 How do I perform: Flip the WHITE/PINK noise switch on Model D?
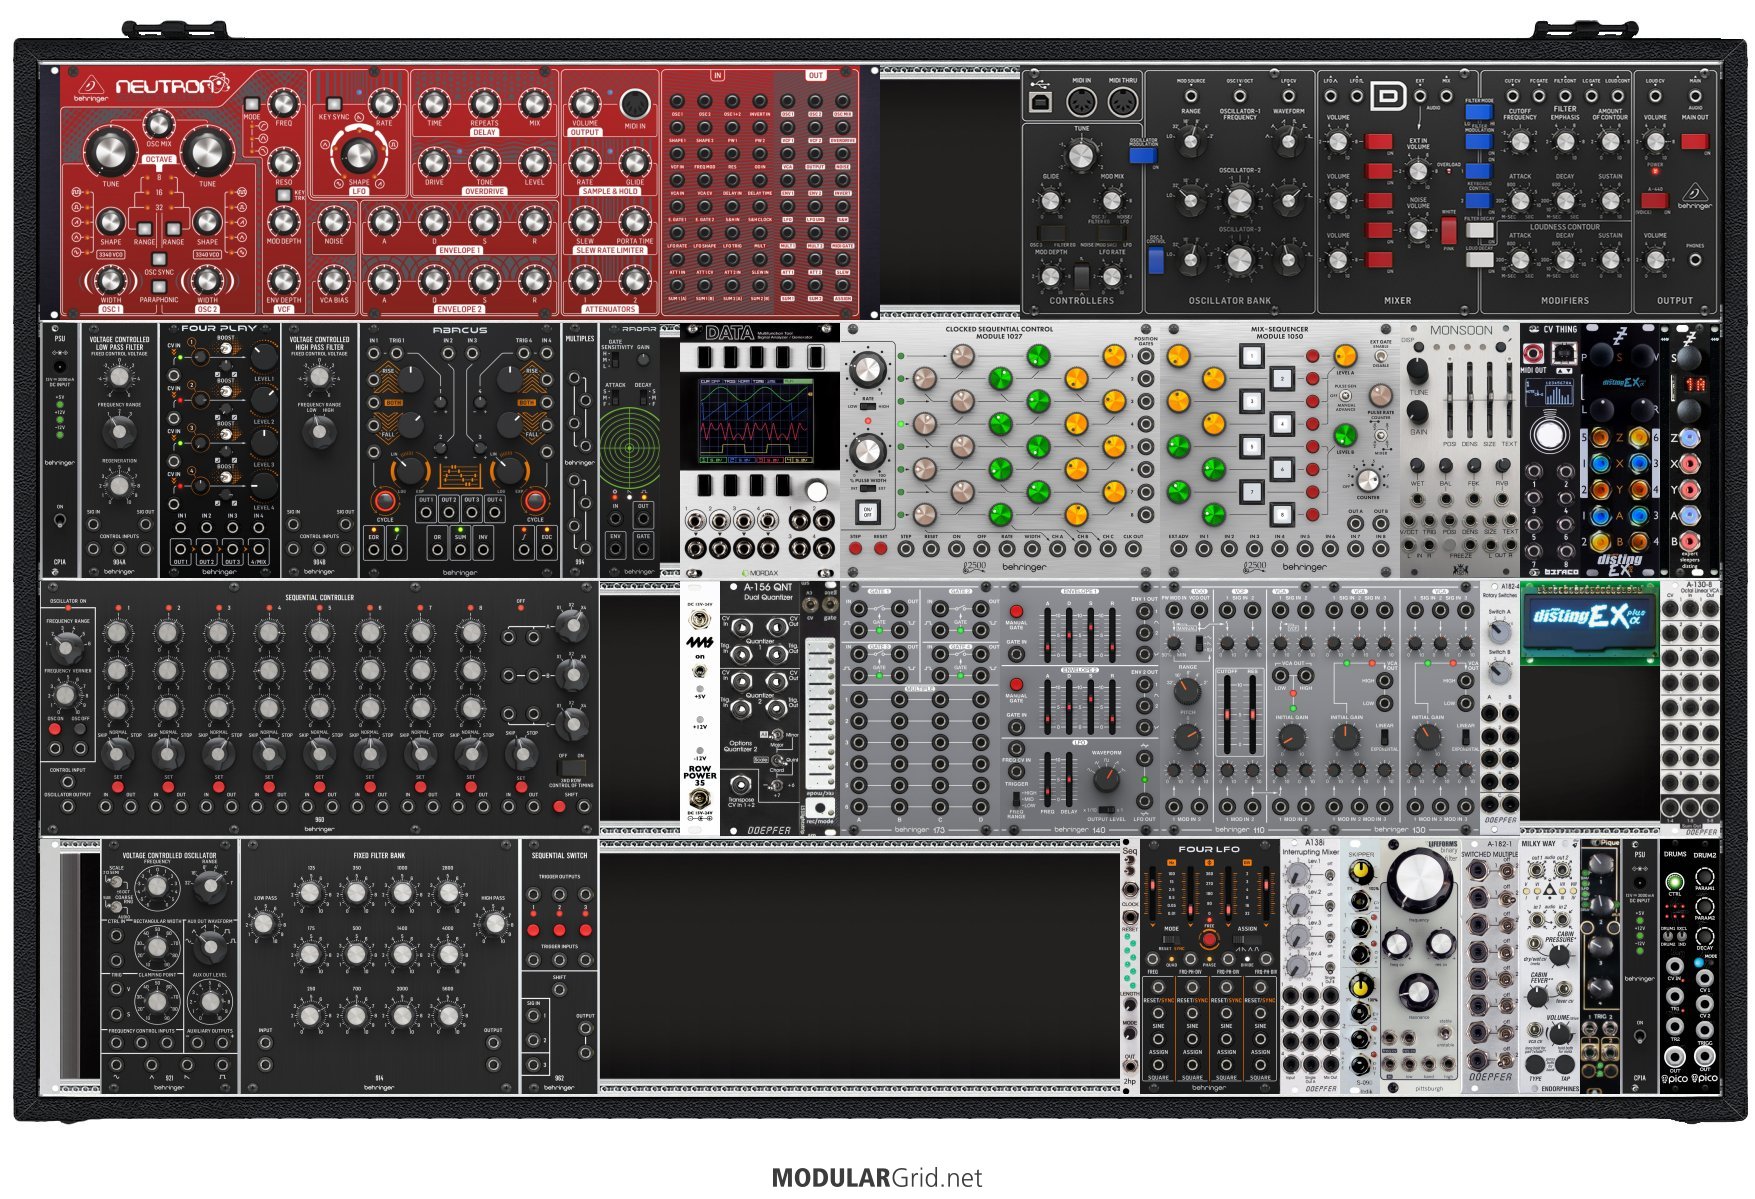click(1448, 231)
